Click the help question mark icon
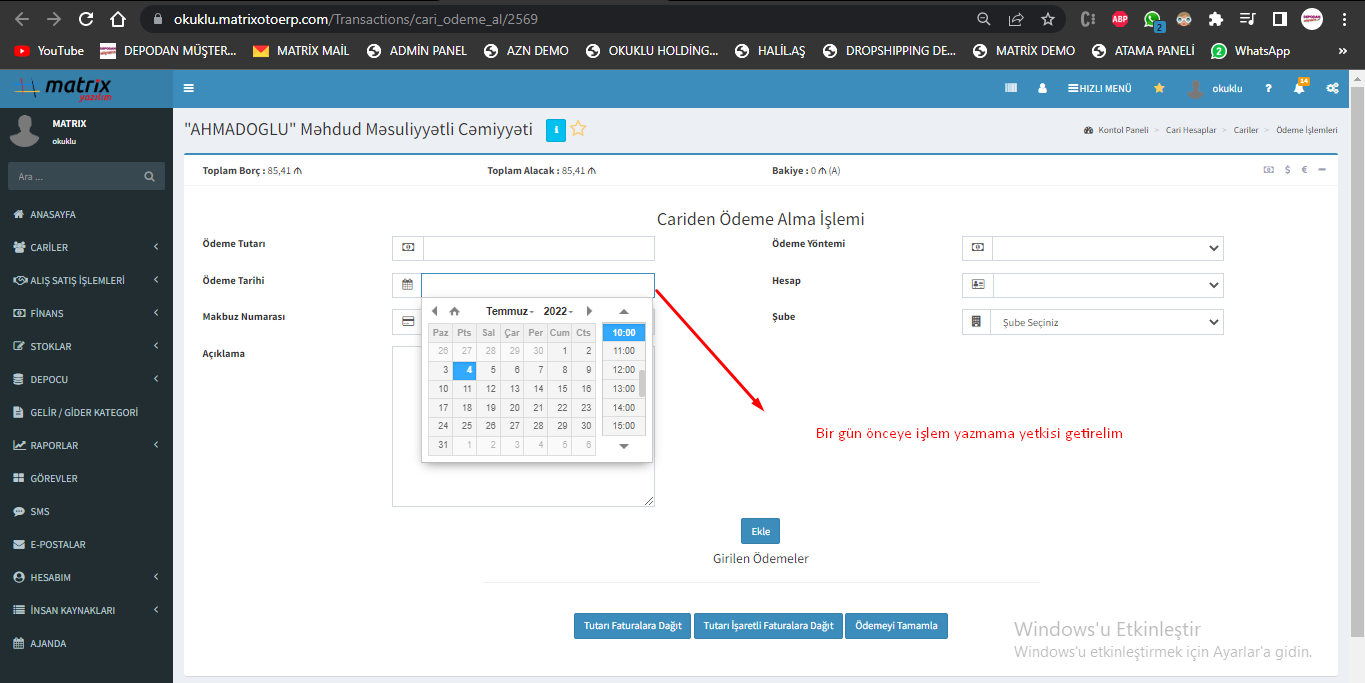The image size is (1365, 683). tap(1268, 88)
